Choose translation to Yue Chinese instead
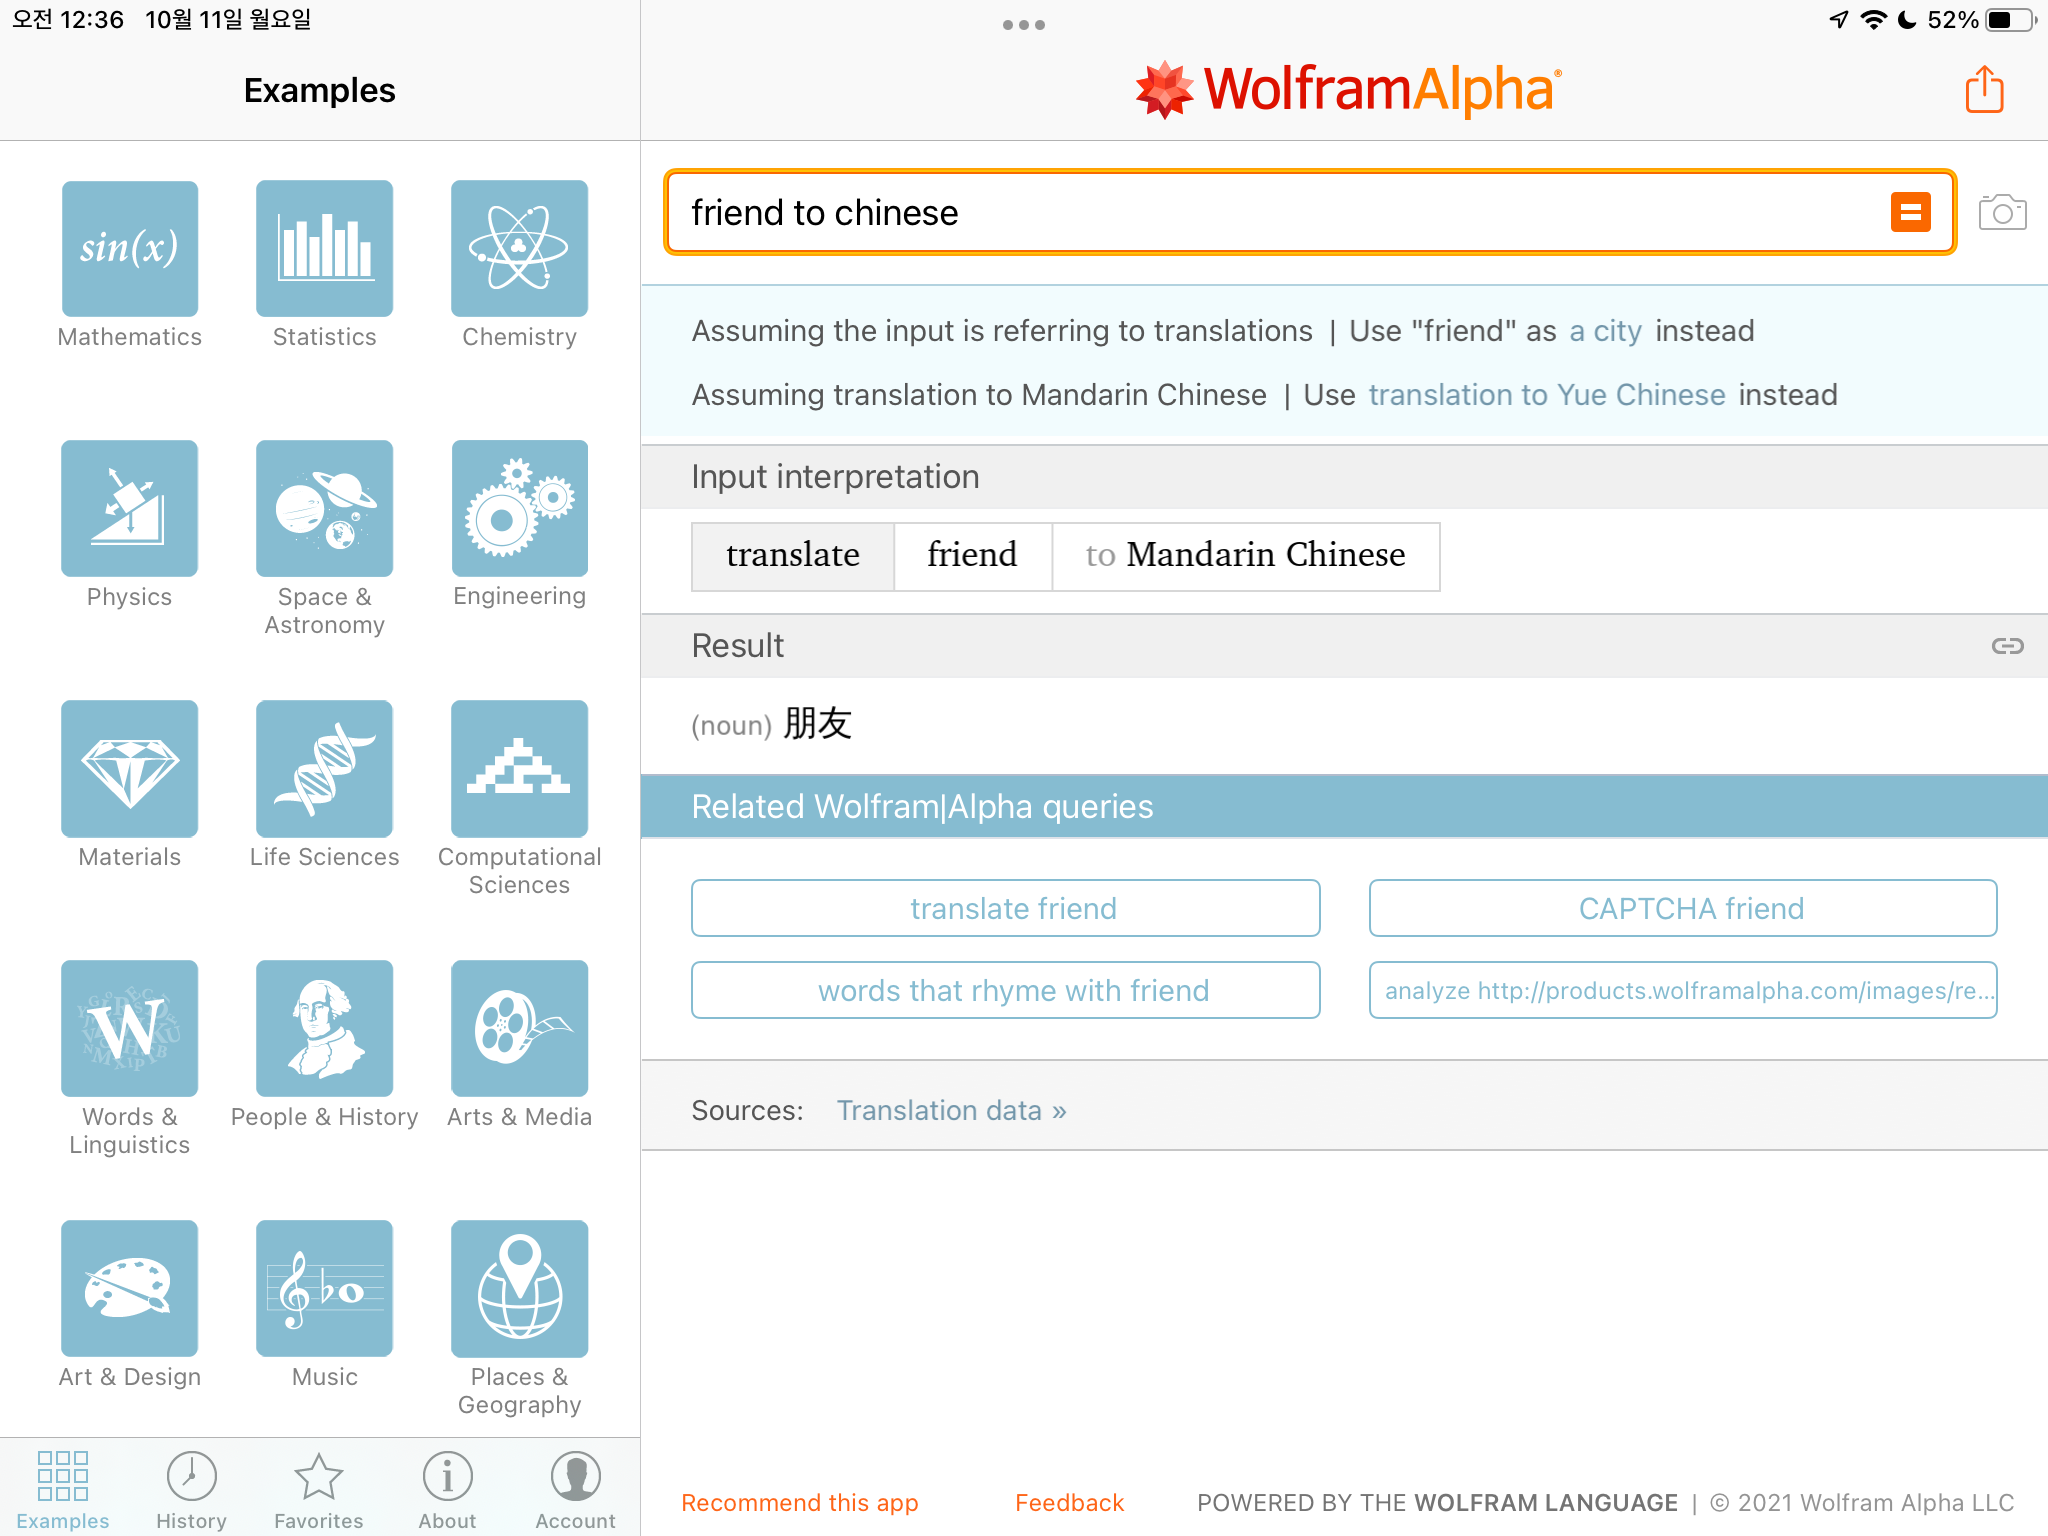The width and height of the screenshot is (2048, 1536). coord(1546,395)
